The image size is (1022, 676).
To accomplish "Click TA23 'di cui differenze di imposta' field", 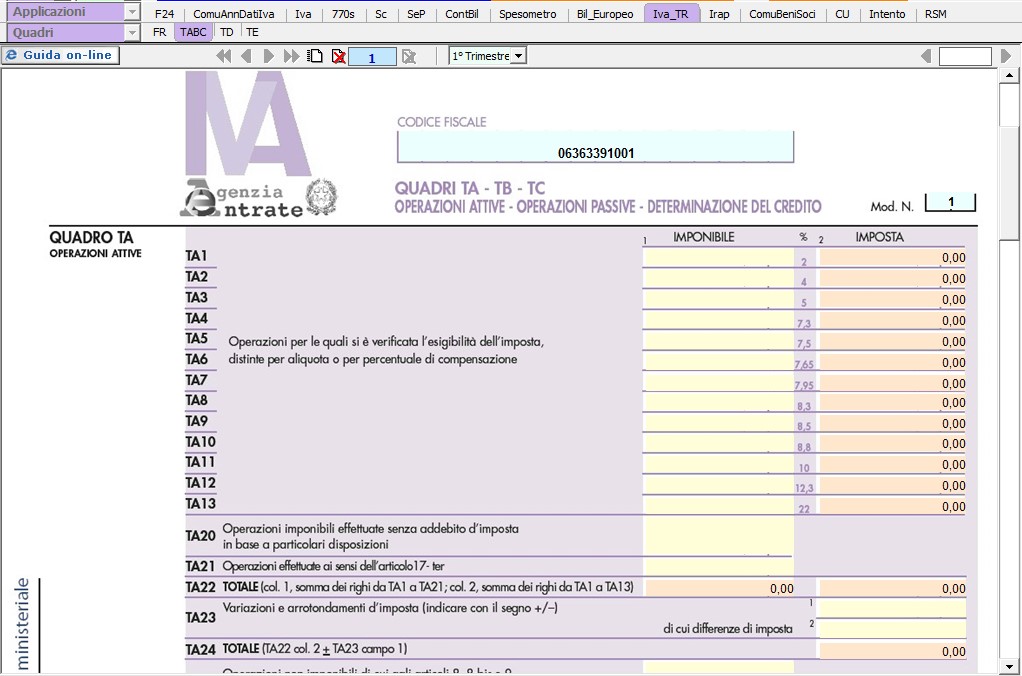I will [893, 629].
